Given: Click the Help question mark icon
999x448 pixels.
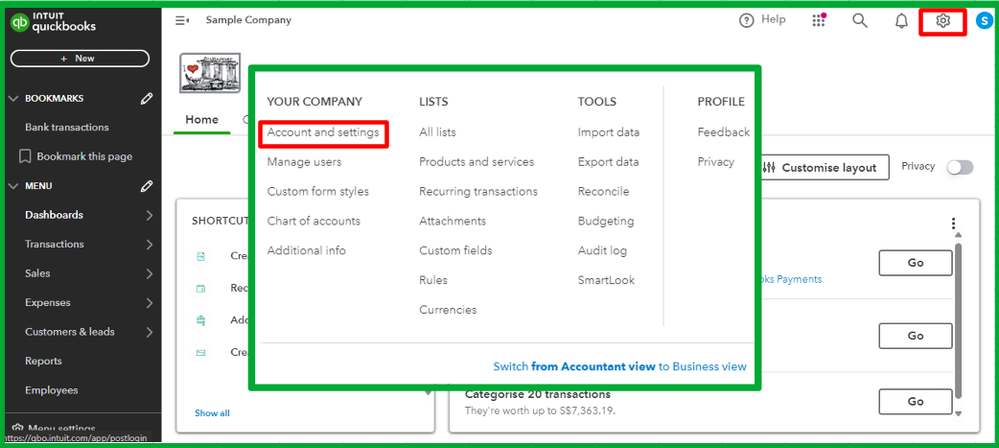Looking at the screenshot, I should pyautogui.click(x=746, y=21).
